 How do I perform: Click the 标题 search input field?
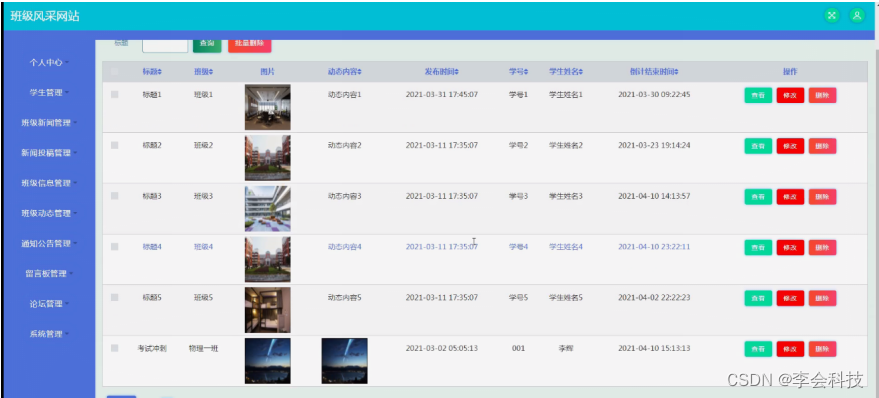pyautogui.click(x=165, y=45)
